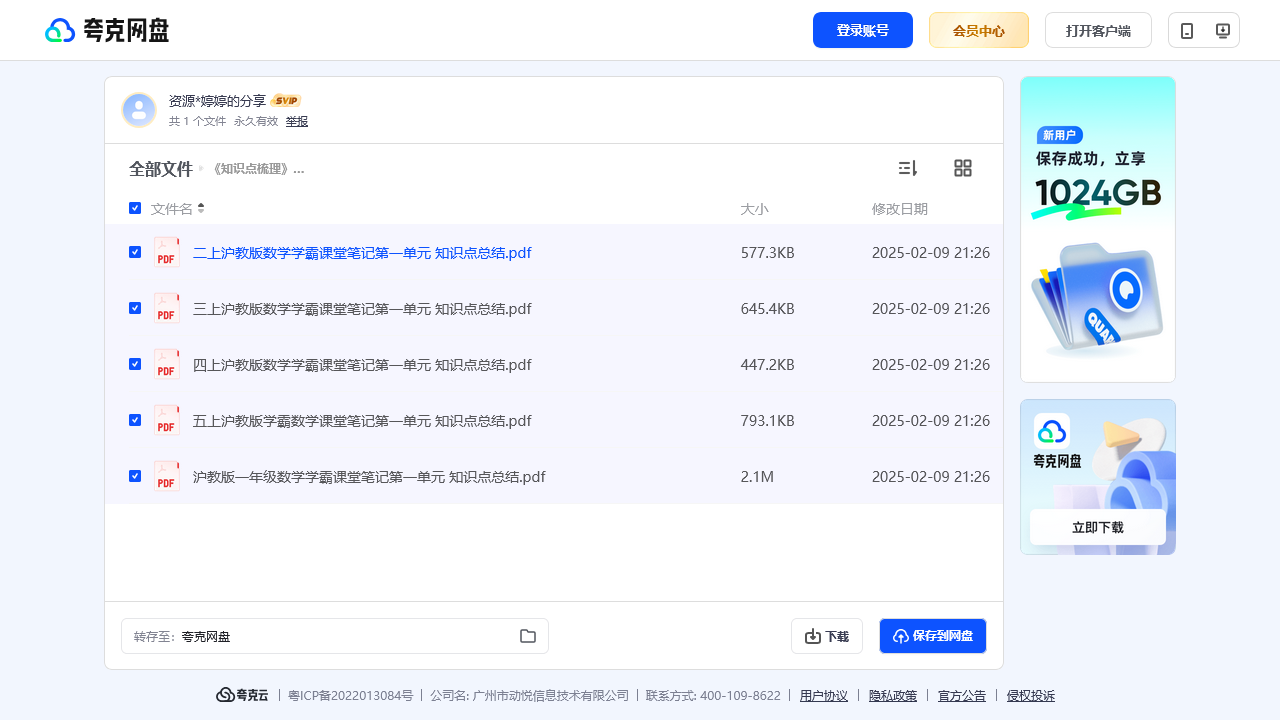Click the 下载 button
Image resolution: width=1280 pixels, height=720 pixels.
(827, 636)
